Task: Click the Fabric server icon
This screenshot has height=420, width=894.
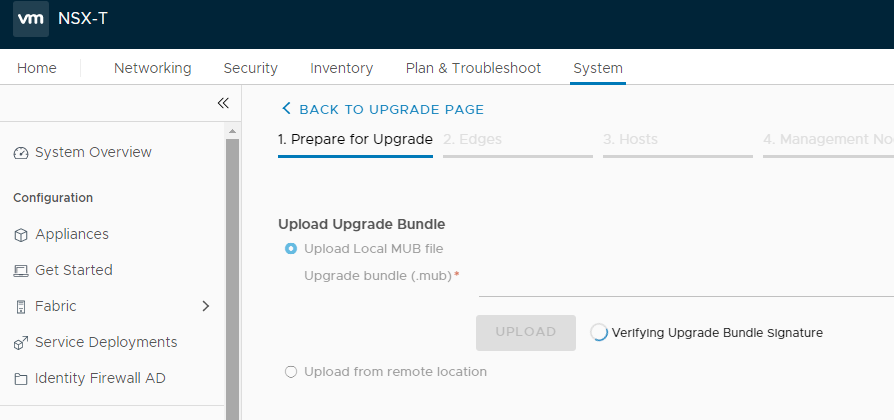Action: pyautogui.click(x=21, y=307)
